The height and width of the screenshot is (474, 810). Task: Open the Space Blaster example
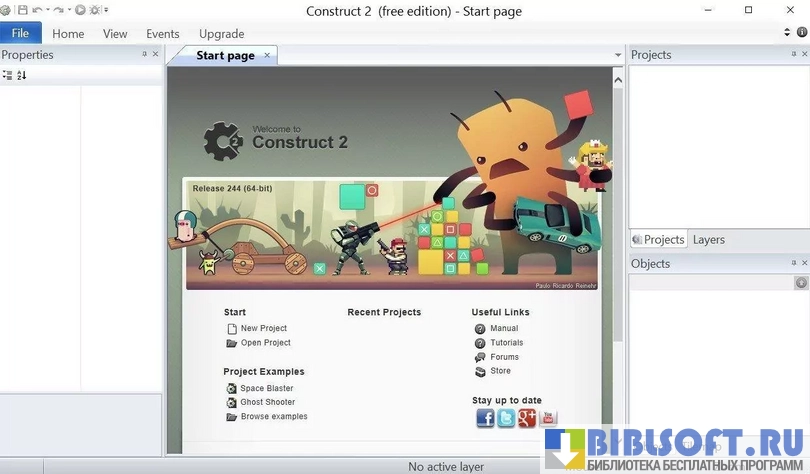266,388
